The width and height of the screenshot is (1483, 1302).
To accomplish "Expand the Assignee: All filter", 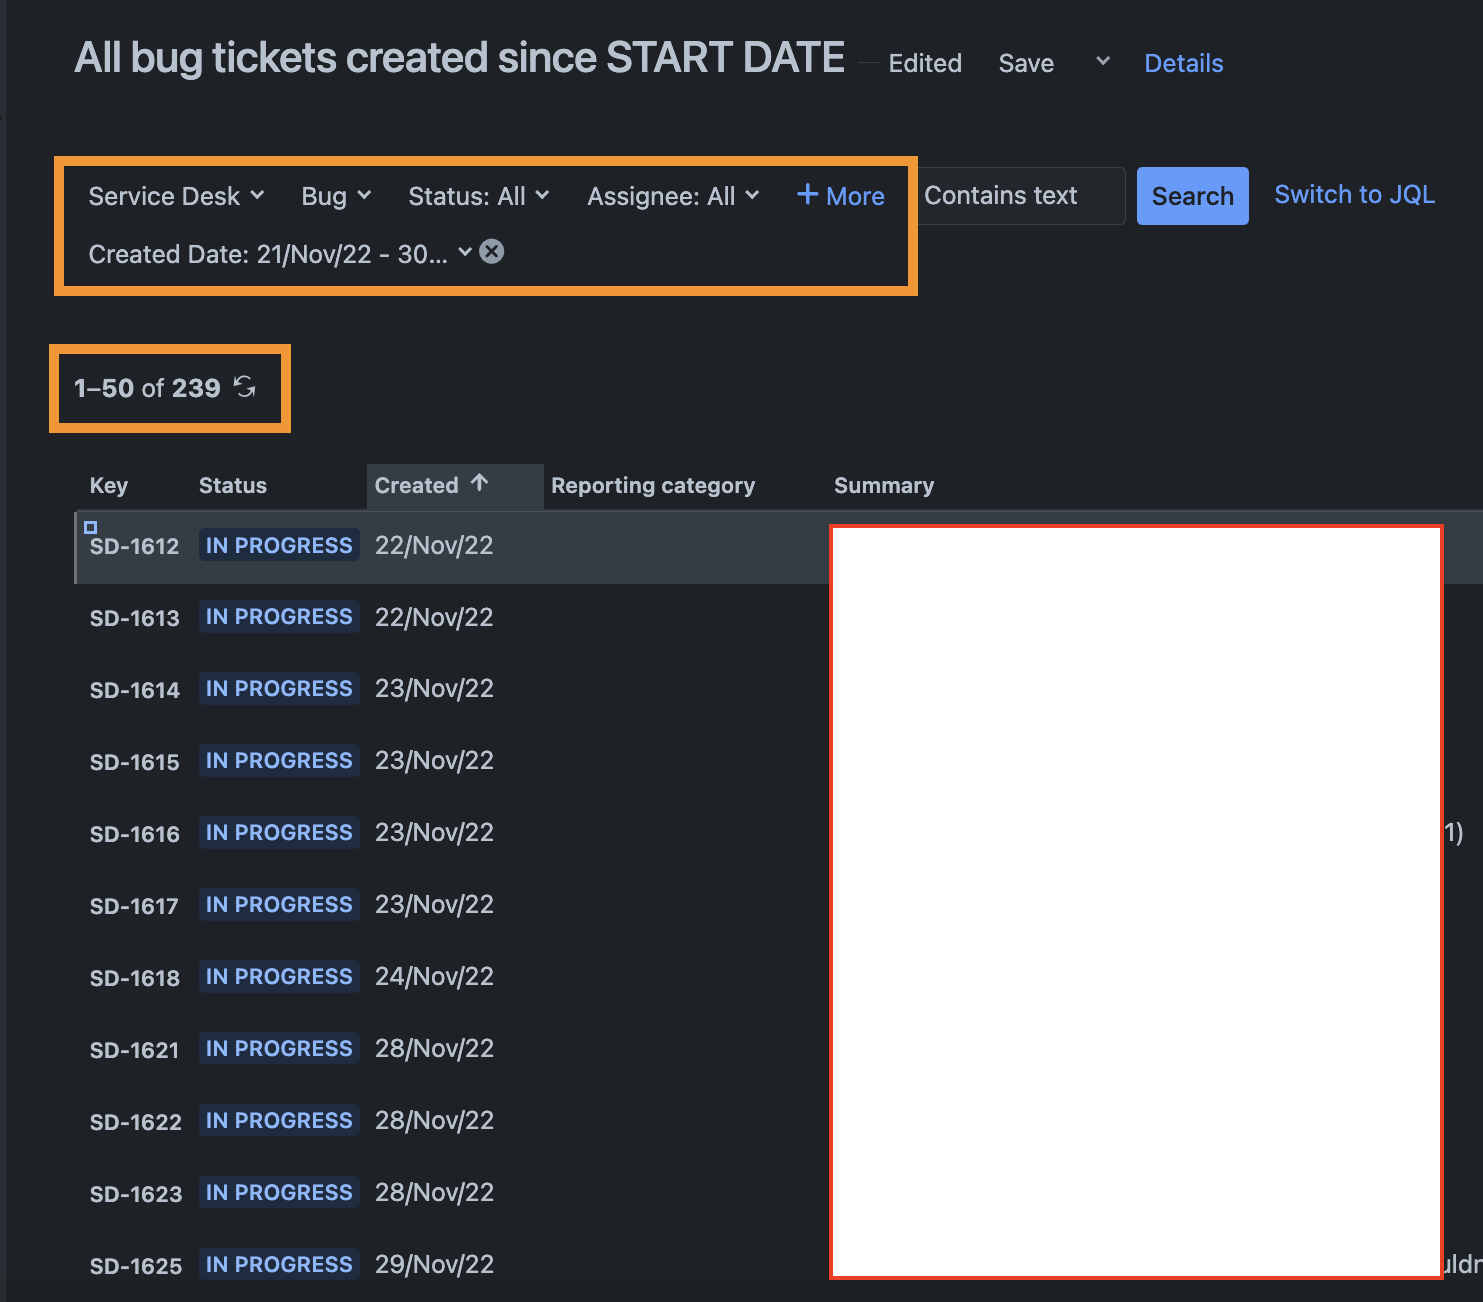I will [673, 196].
